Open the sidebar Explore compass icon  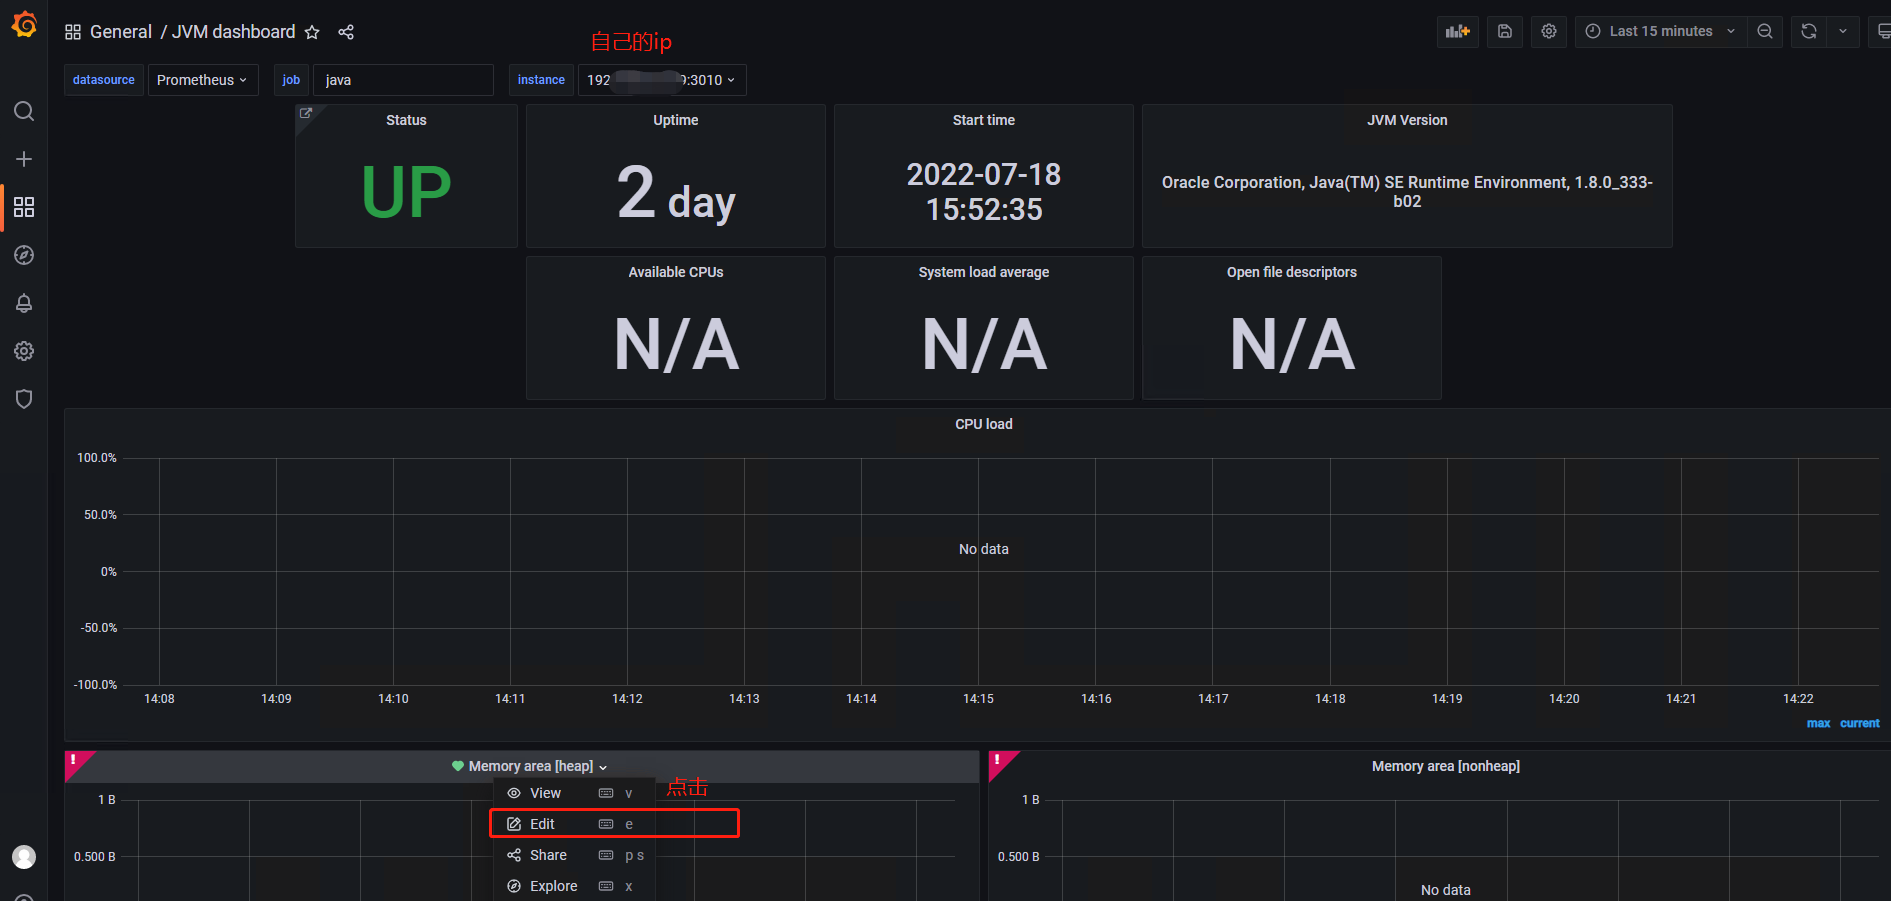[24, 255]
